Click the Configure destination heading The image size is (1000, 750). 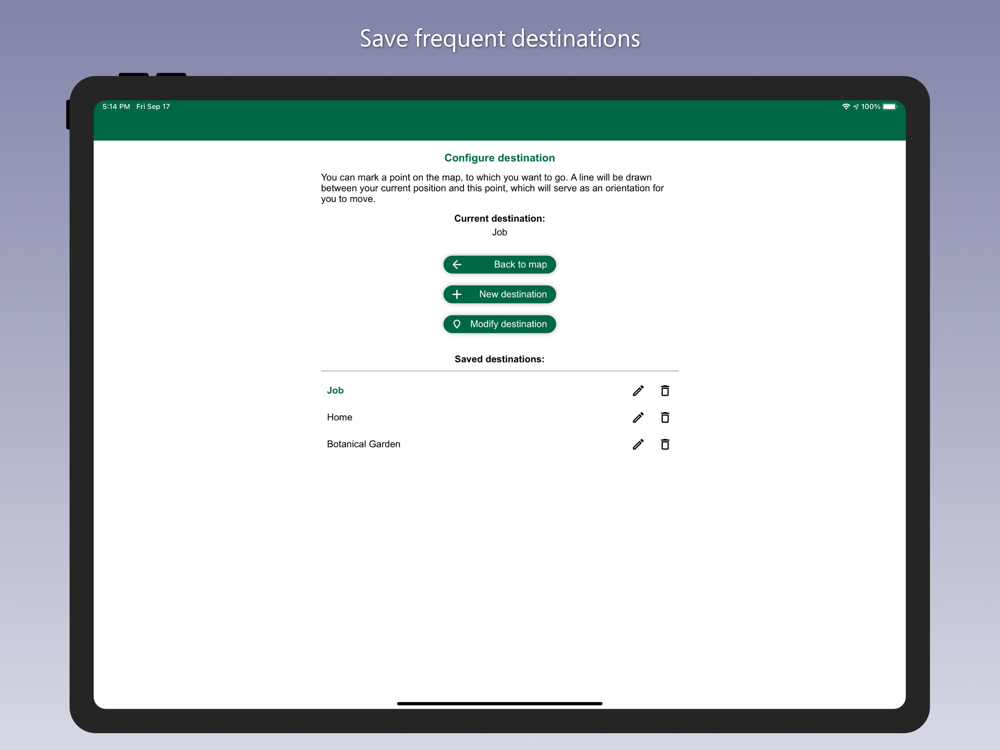click(499, 158)
